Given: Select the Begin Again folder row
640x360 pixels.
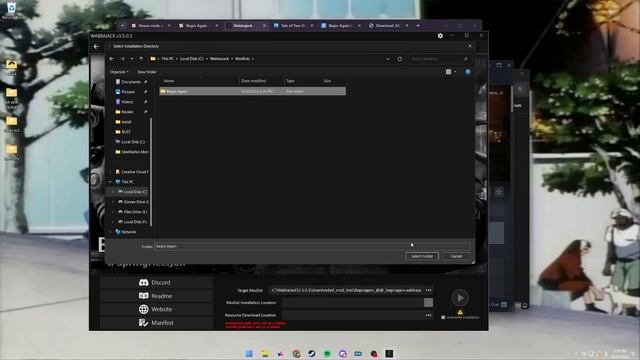Looking at the screenshot, I should [x=253, y=91].
